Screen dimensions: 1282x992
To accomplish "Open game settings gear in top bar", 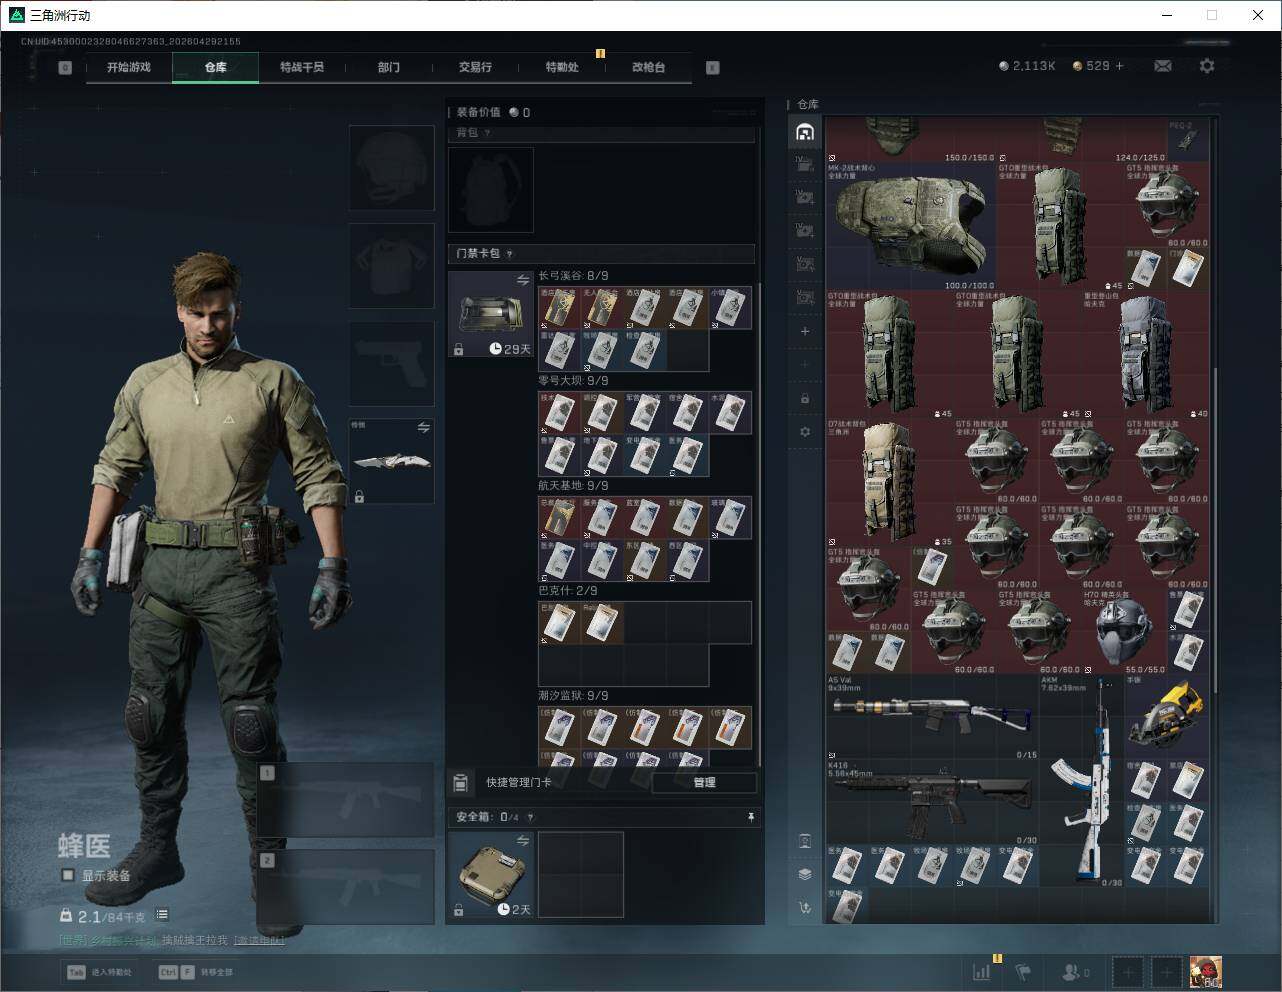I will pos(1207,66).
